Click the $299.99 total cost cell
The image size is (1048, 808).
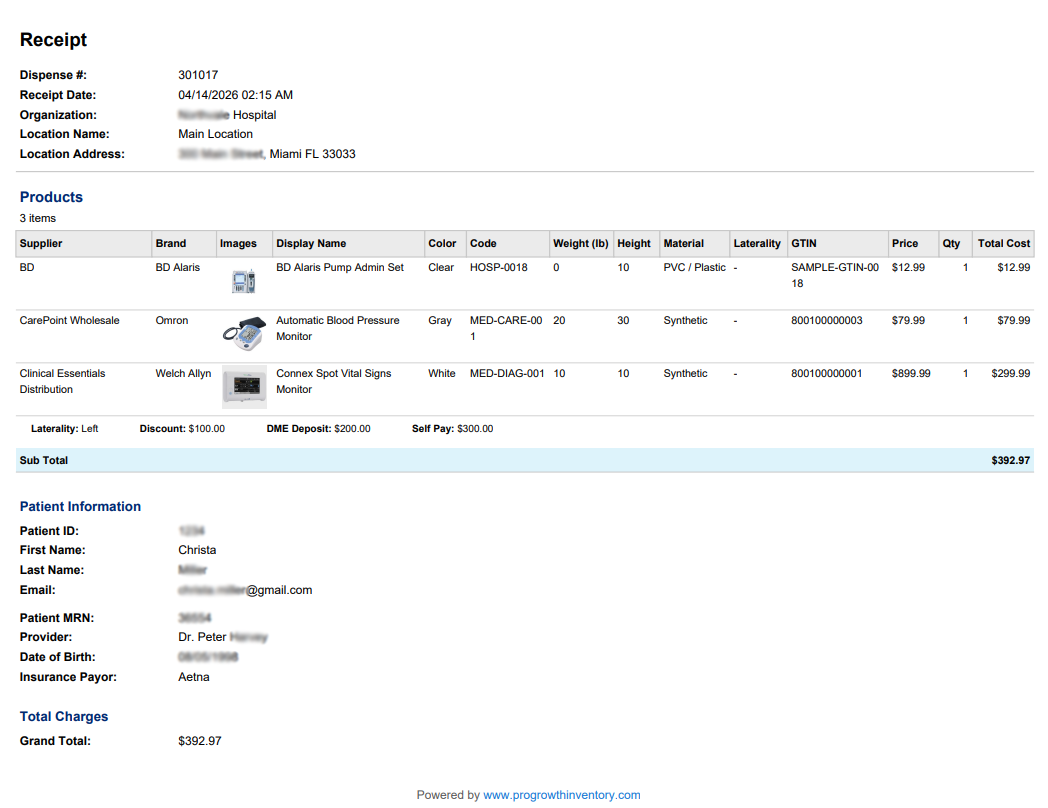pyautogui.click(x=1011, y=373)
